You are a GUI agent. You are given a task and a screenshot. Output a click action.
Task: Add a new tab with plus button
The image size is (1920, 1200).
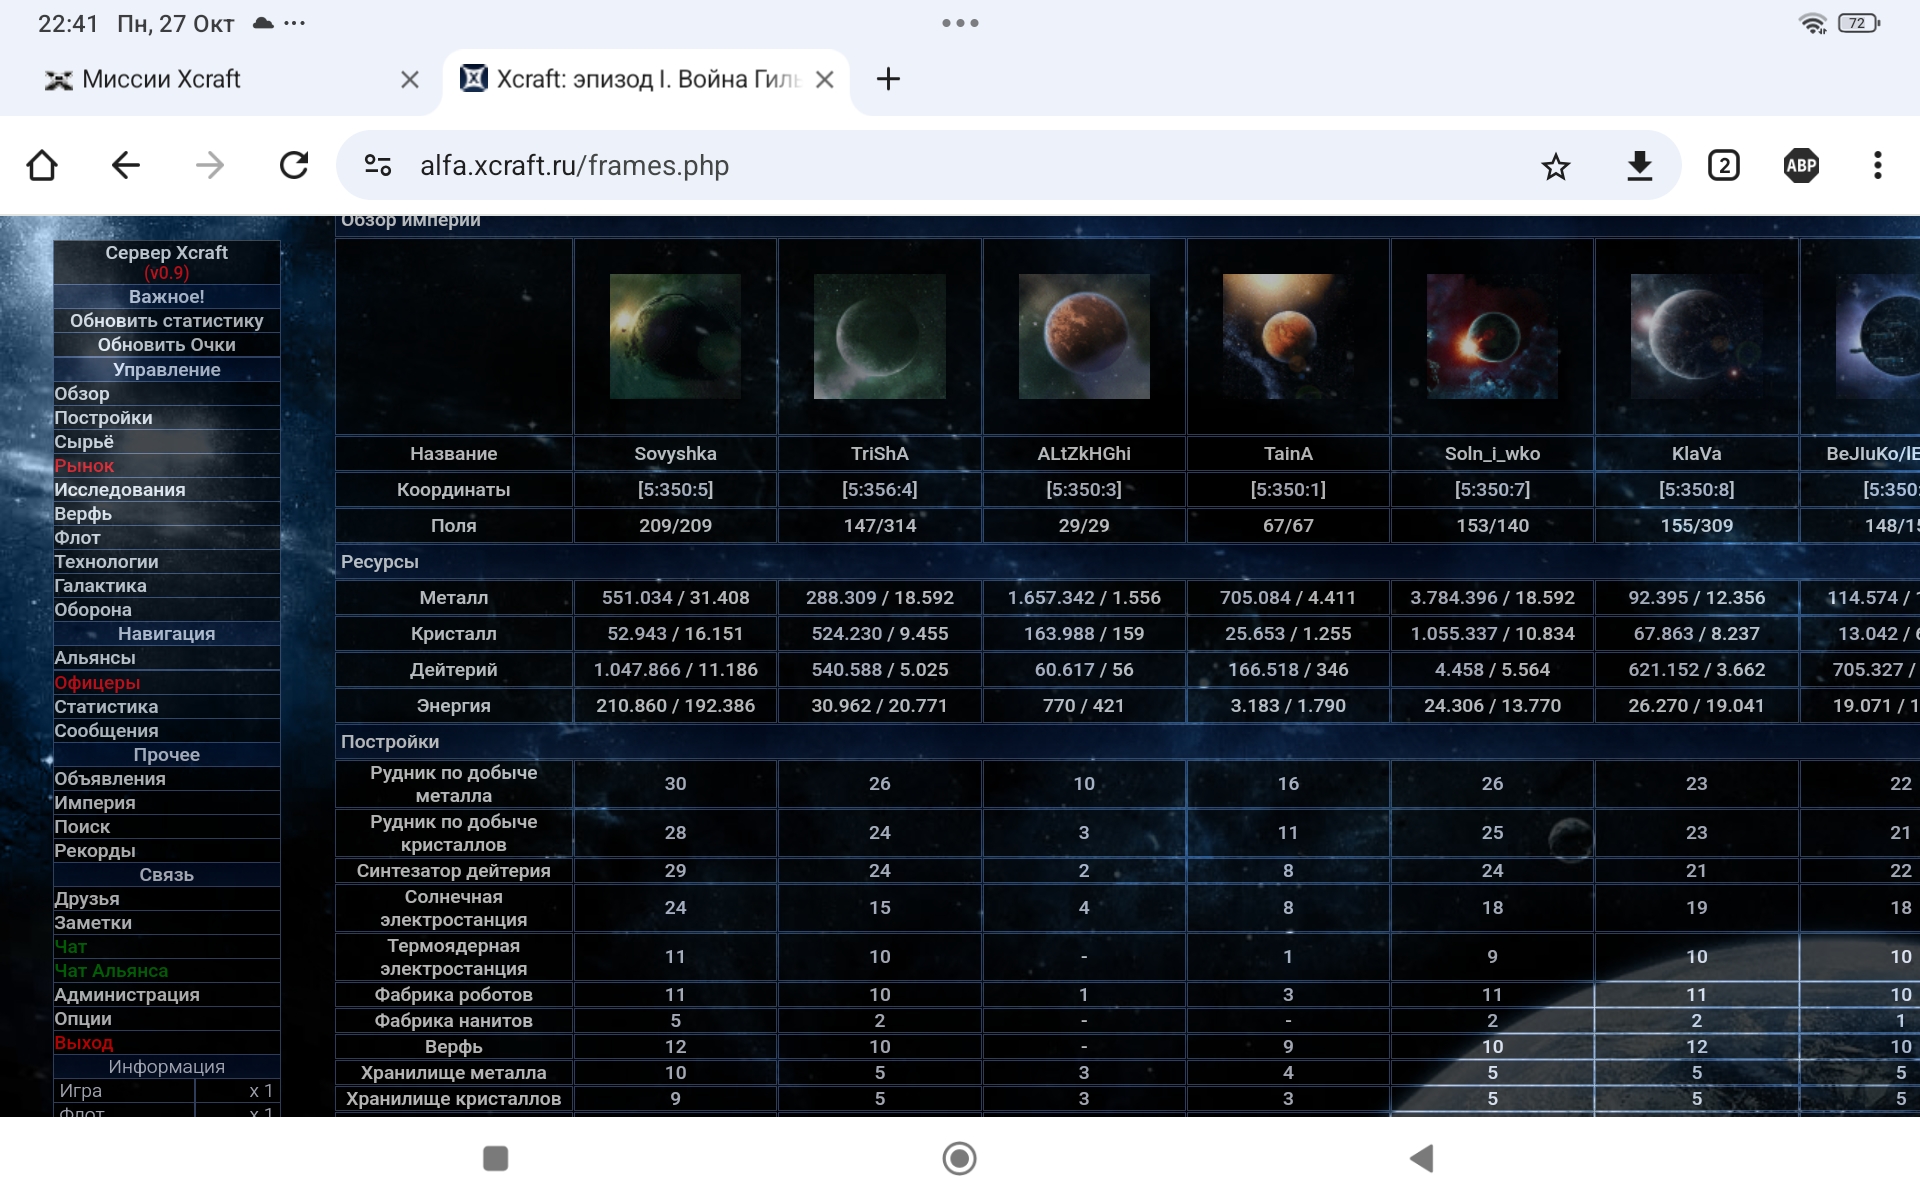(x=888, y=79)
